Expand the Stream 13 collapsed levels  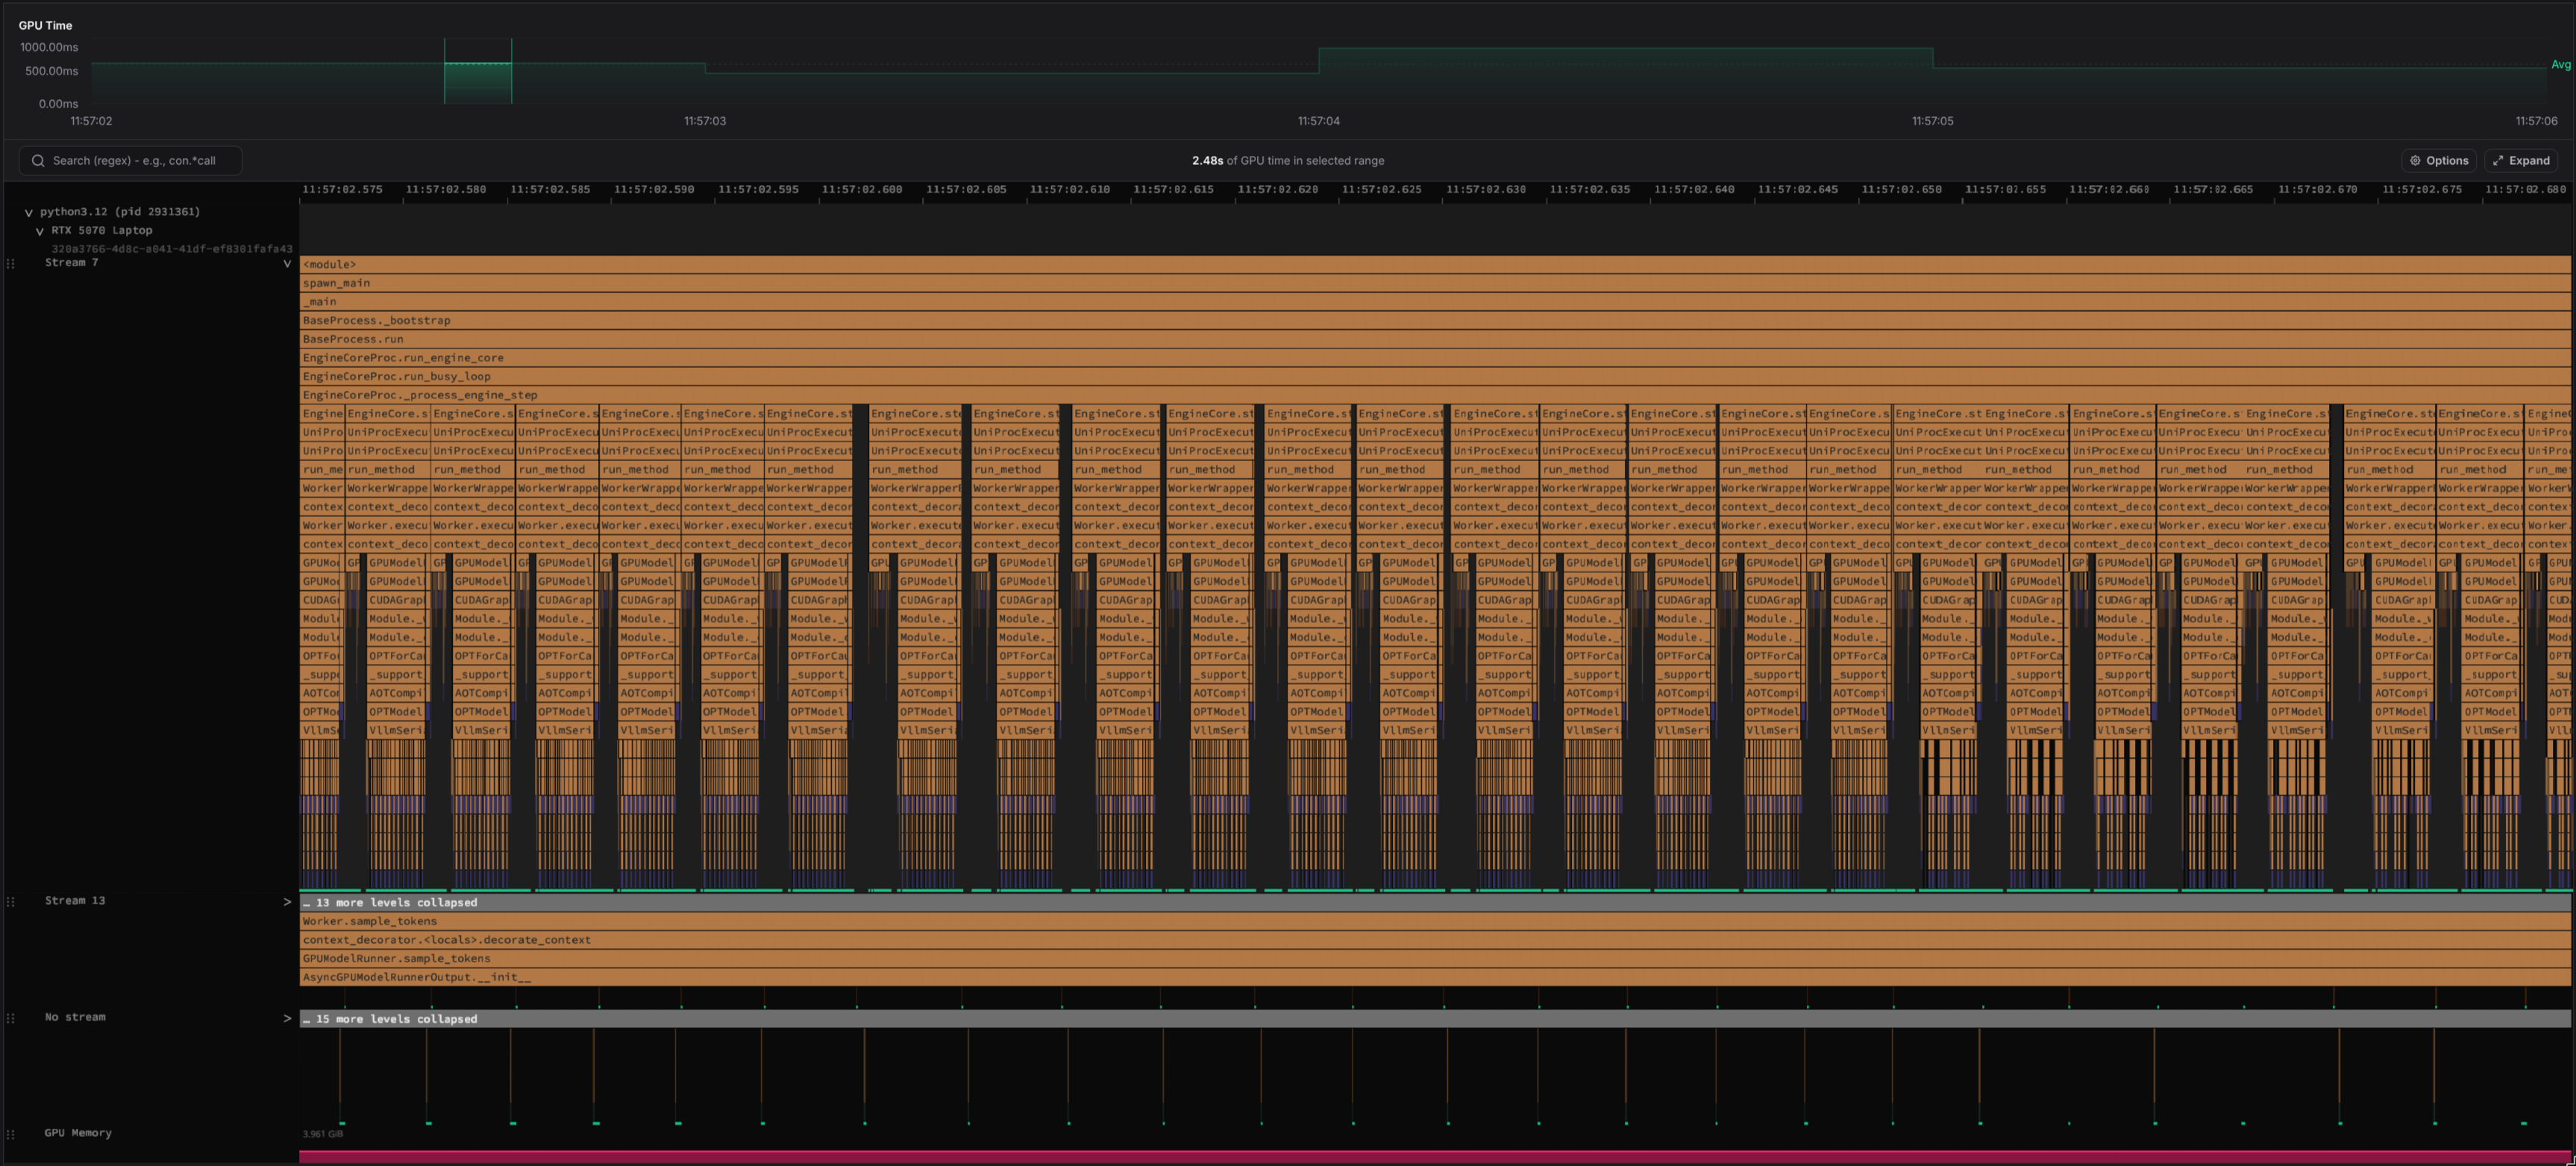pos(287,902)
